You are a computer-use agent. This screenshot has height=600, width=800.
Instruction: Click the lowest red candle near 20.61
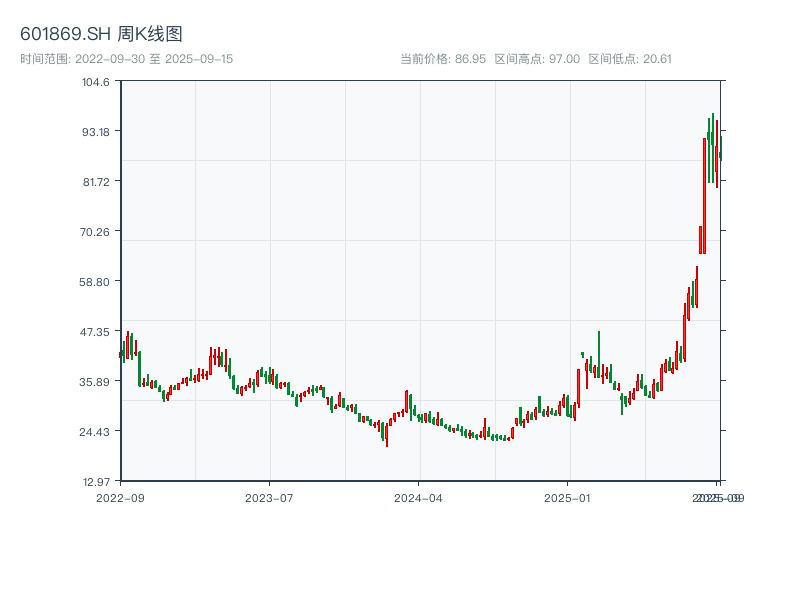(x=387, y=435)
